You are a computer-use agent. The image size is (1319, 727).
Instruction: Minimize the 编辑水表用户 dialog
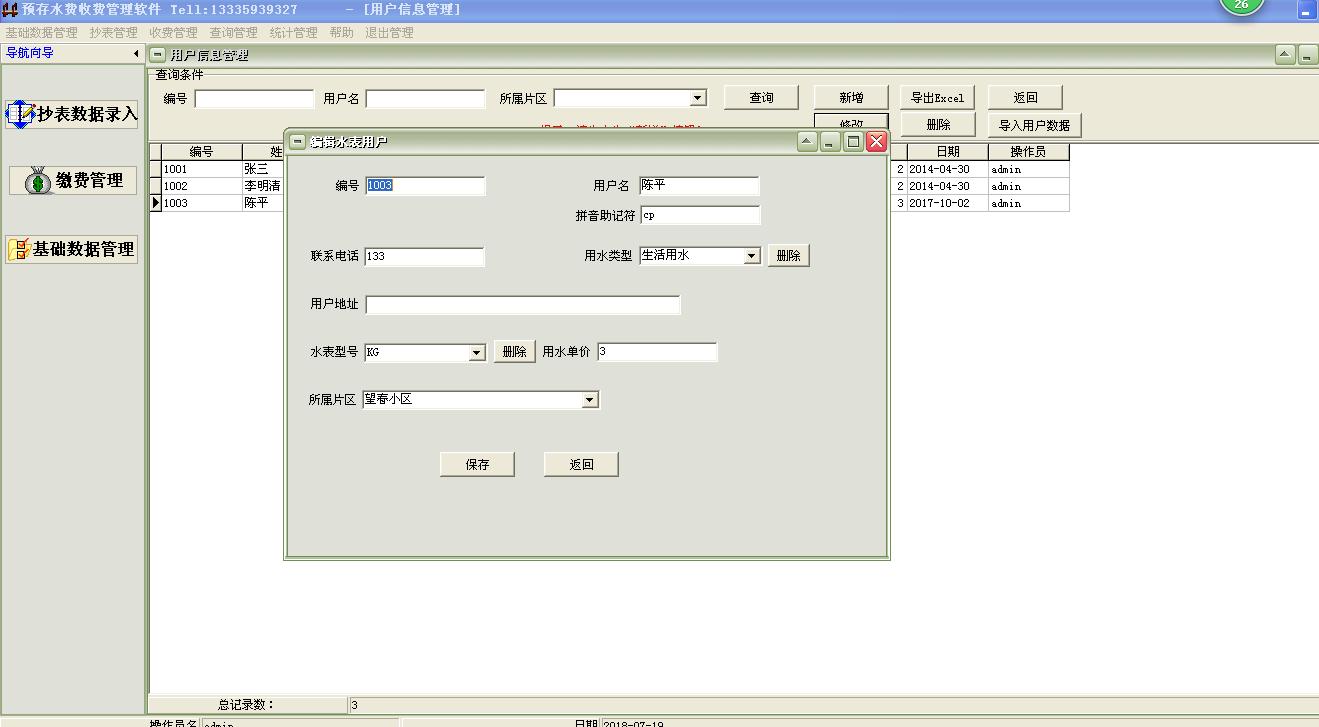coord(830,142)
